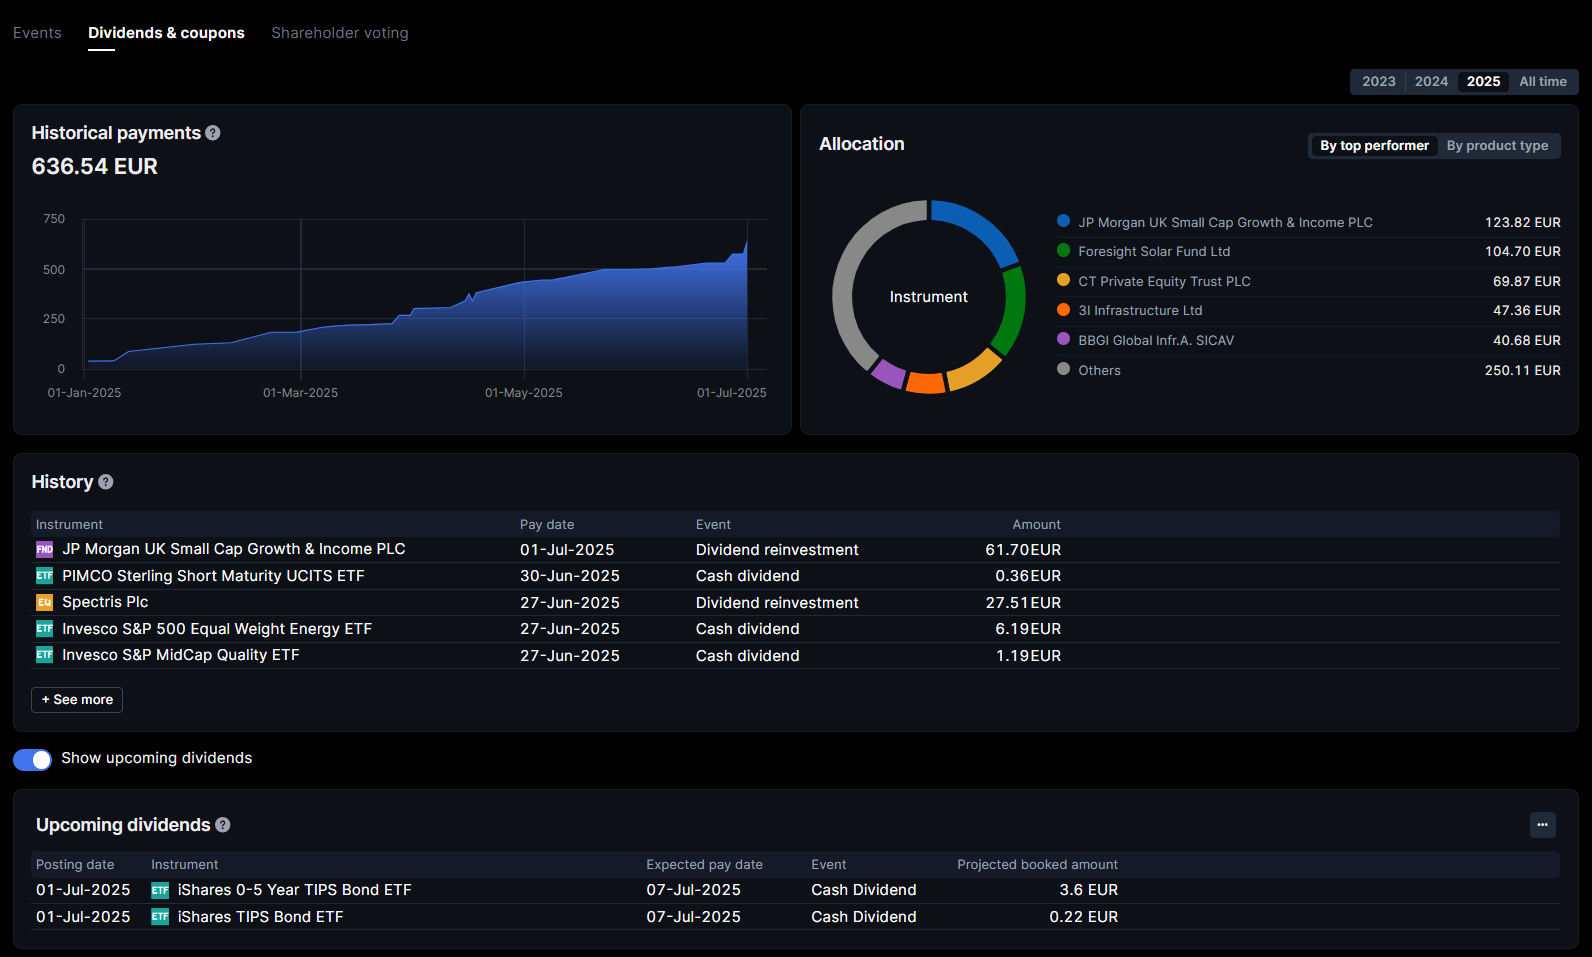Click FND icon for JP Morgan row
1592x957 pixels.
[x=45, y=549]
